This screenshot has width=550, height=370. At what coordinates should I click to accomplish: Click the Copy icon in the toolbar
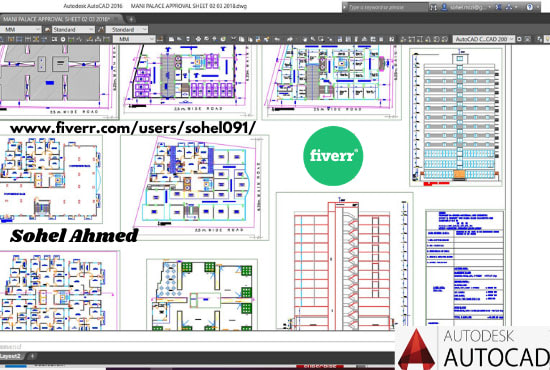point(242,39)
